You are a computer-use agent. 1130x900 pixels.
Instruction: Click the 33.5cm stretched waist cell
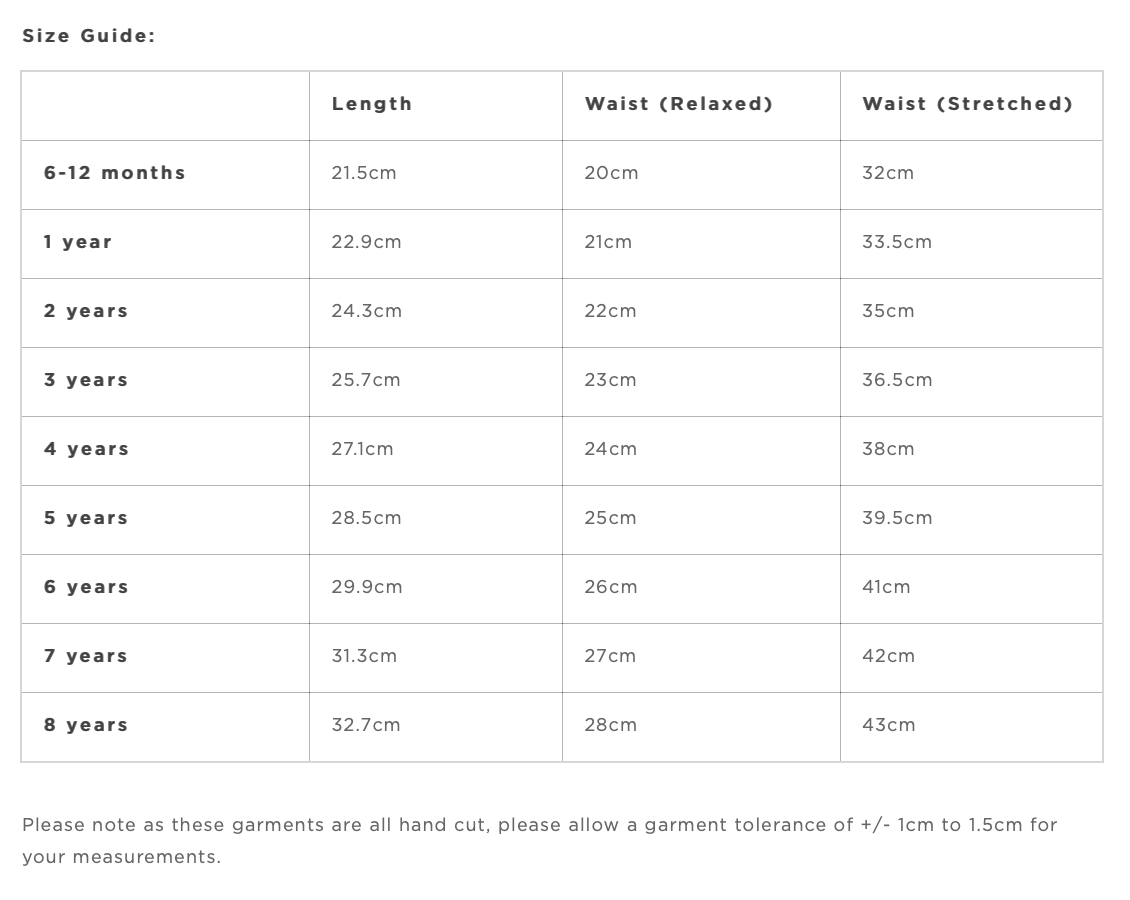point(897,242)
